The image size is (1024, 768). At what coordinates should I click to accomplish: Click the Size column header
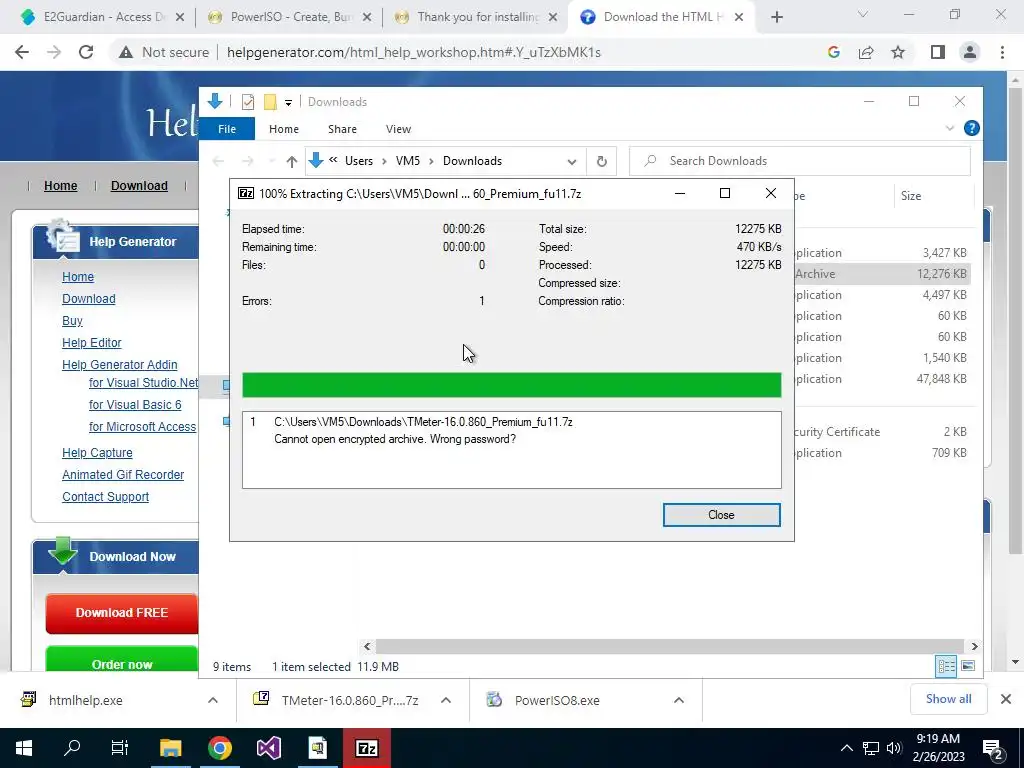point(910,196)
